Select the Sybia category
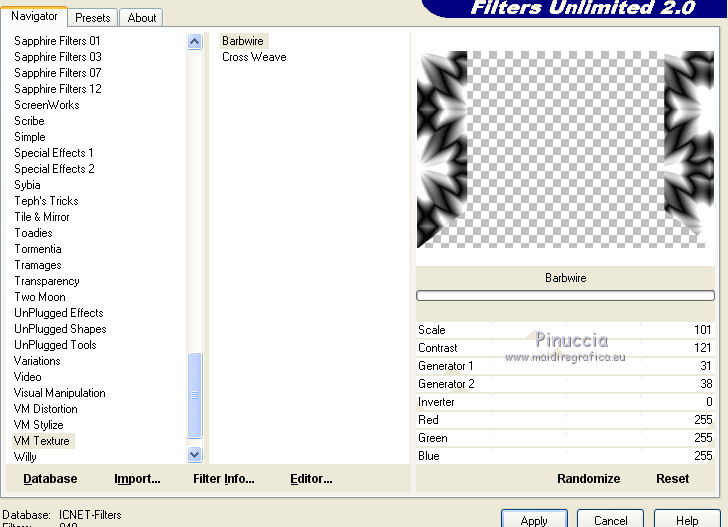Viewport: 728px width, 527px height. [27, 185]
